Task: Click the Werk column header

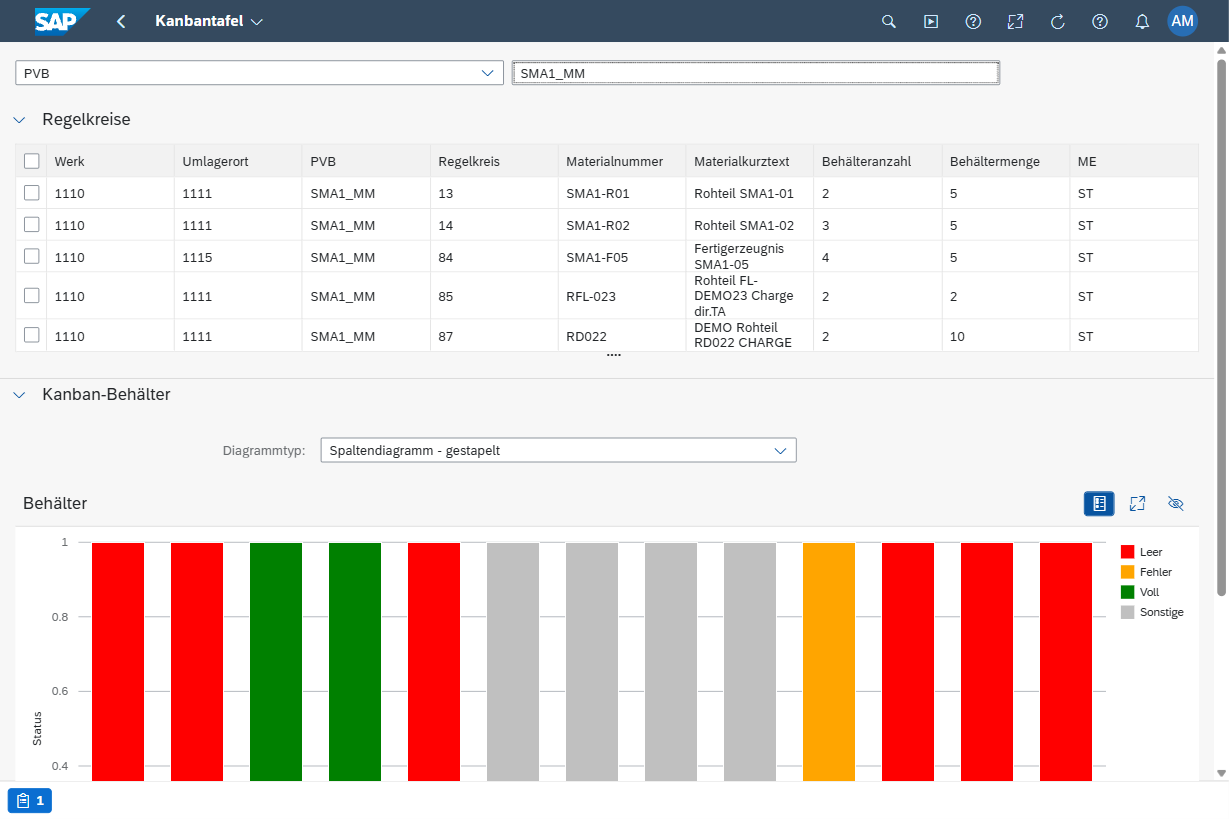Action: point(110,161)
